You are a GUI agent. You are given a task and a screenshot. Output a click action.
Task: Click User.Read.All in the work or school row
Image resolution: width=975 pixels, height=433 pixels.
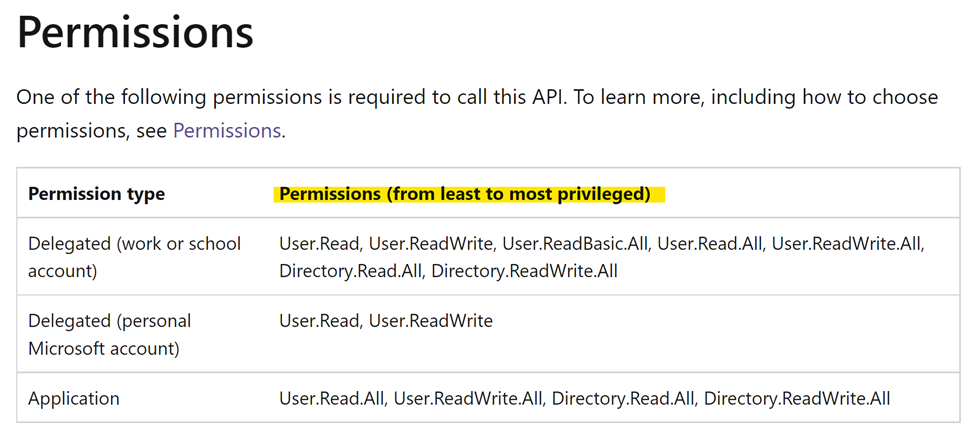(x=709, y=243)
